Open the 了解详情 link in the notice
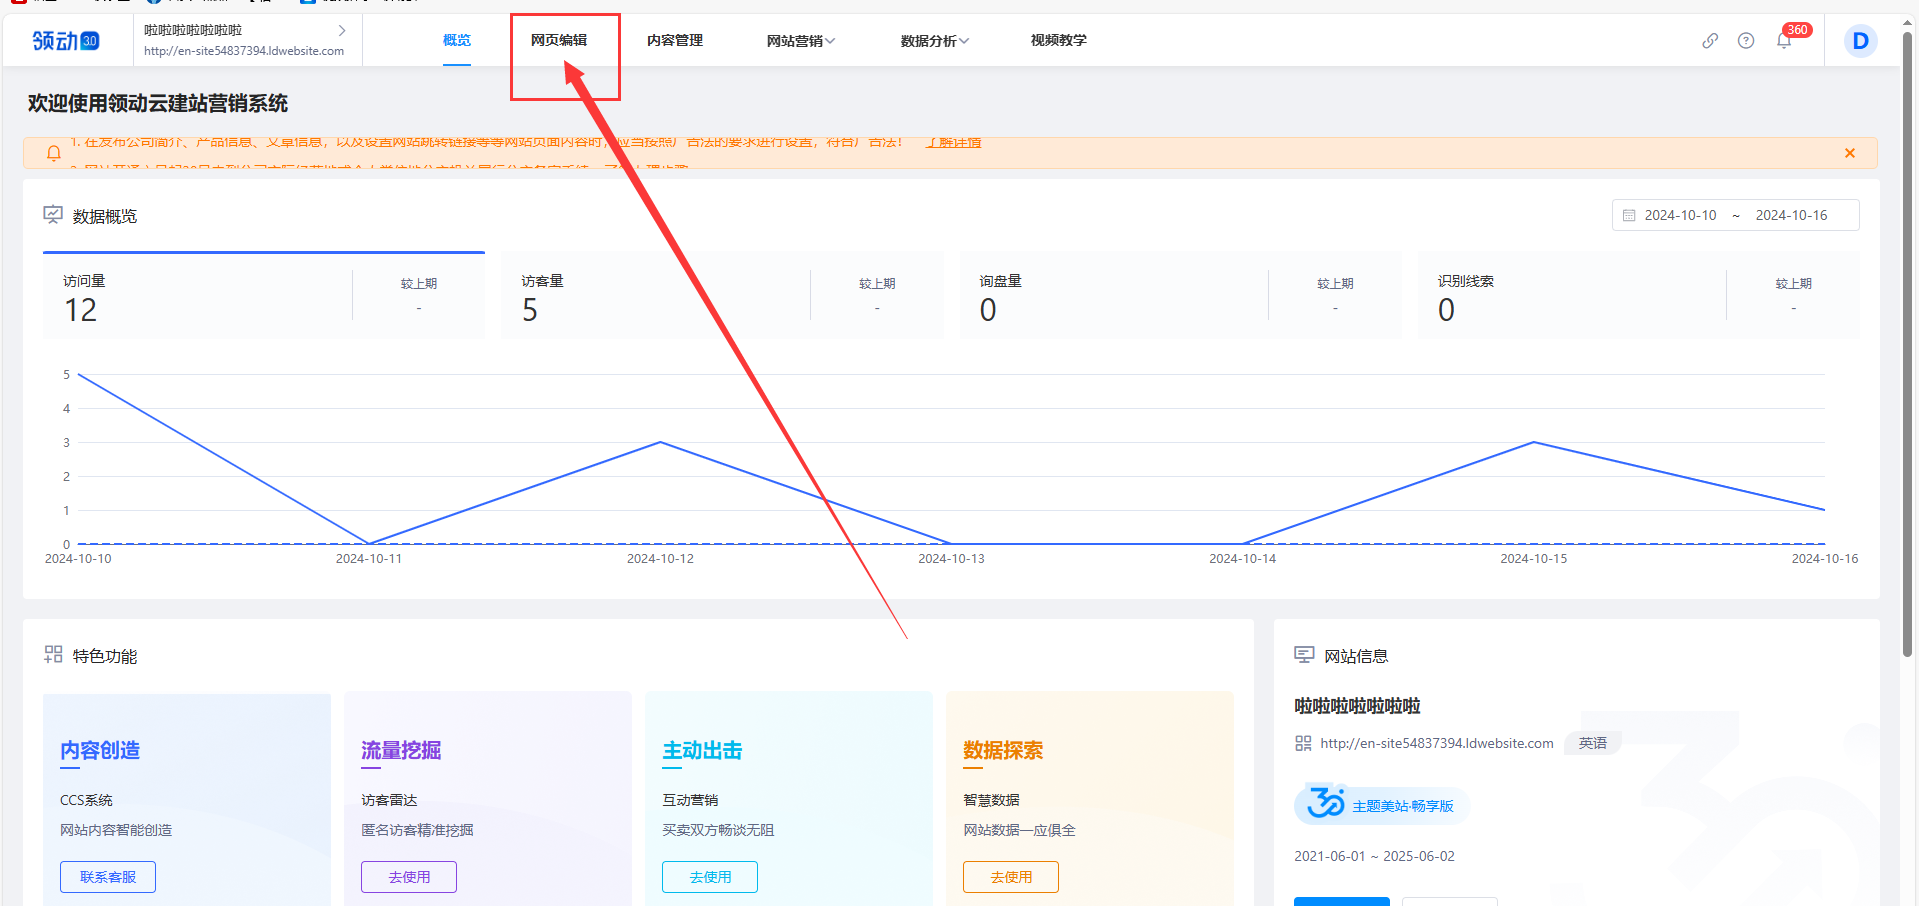This screenshot has width=1919, height=906. [x=953, y=142]
